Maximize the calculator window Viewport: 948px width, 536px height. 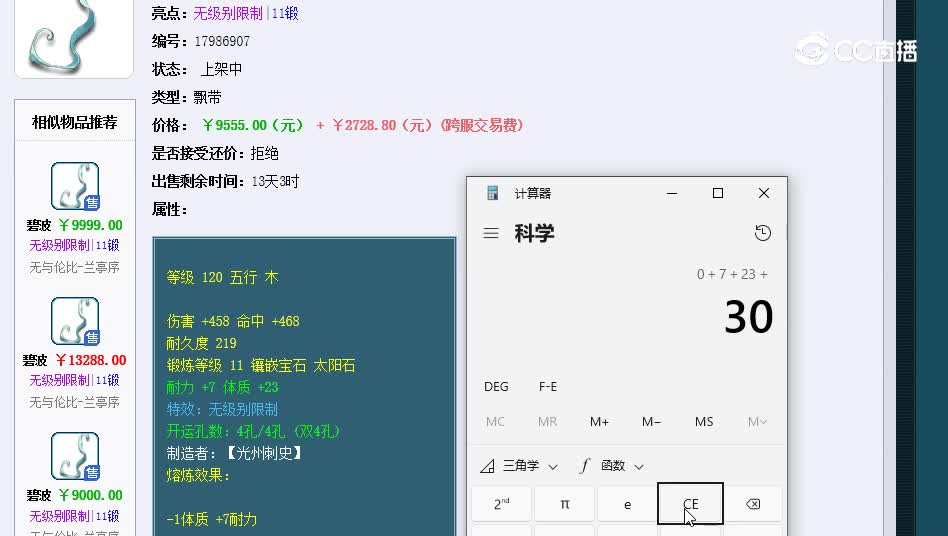718,193
